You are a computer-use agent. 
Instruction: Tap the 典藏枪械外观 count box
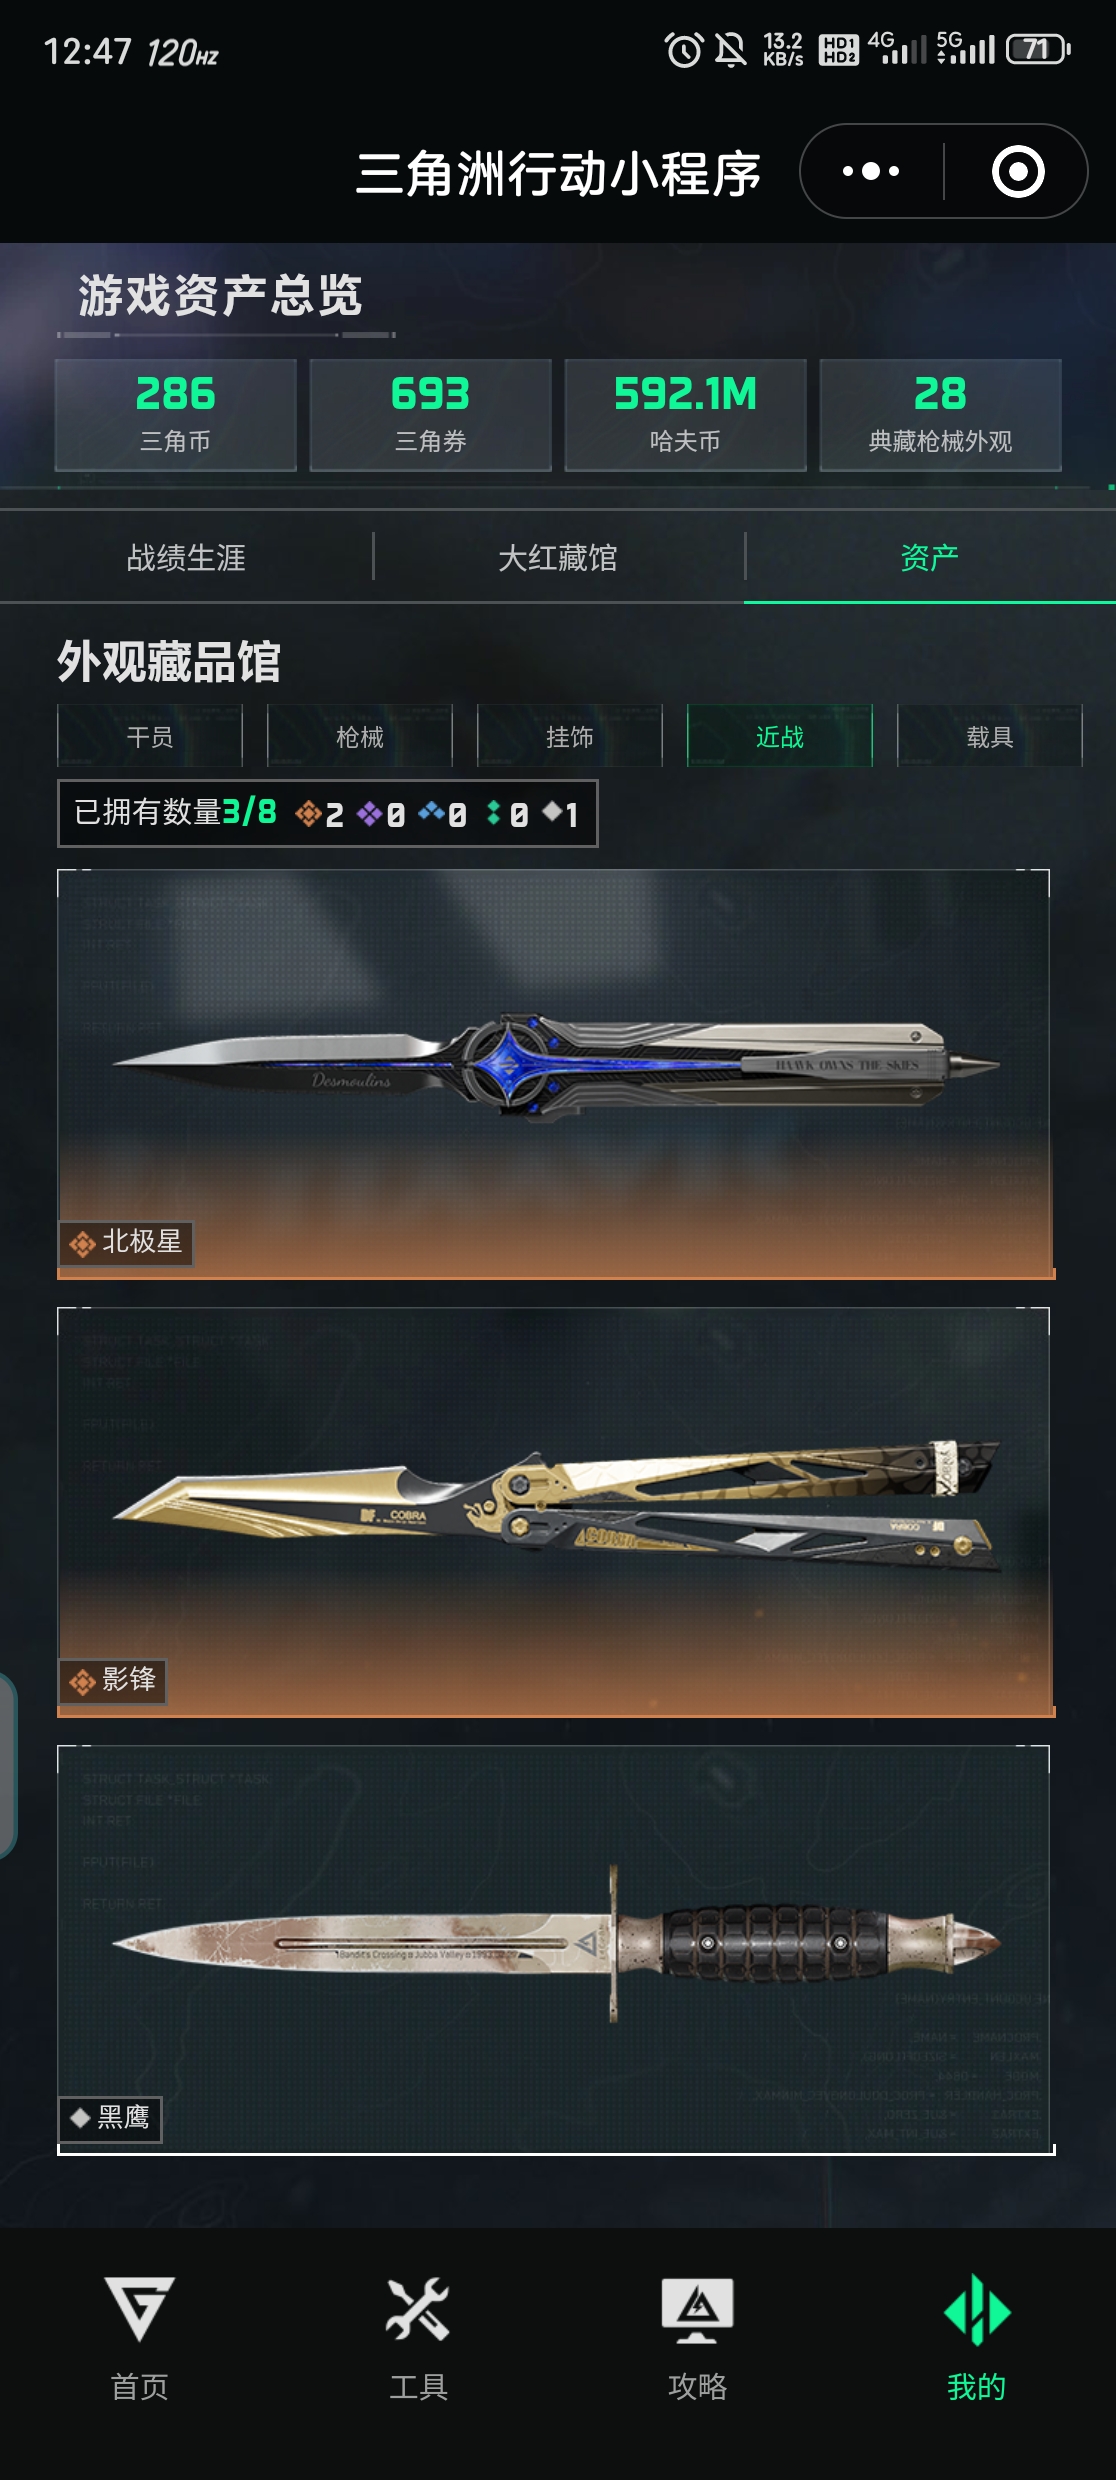point(940,414)
